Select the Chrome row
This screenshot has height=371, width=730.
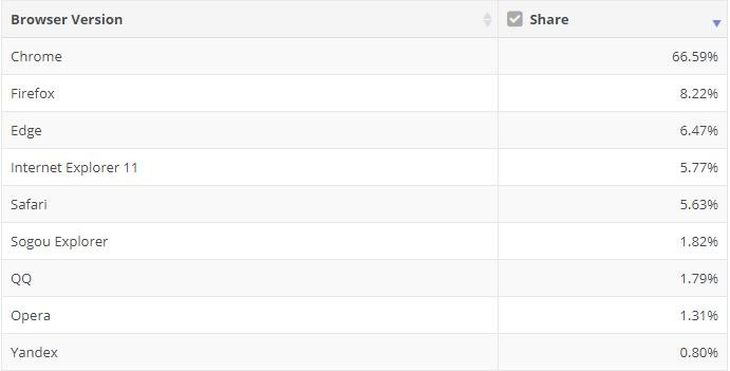(x=365, y=56)
